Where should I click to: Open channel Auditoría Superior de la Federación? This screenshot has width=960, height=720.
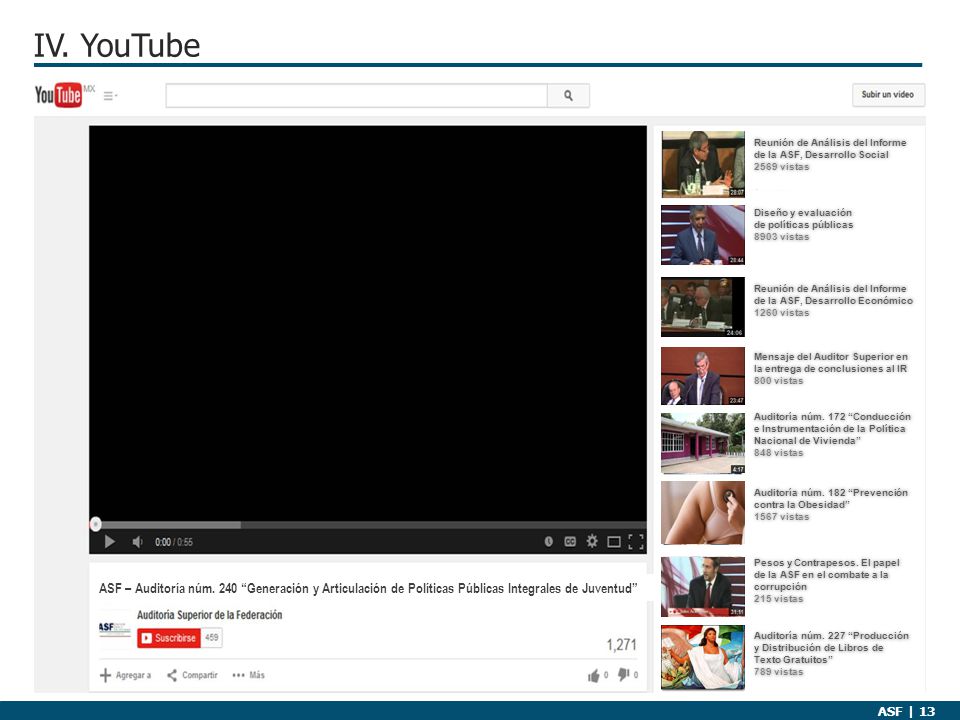tap(209, 615)
